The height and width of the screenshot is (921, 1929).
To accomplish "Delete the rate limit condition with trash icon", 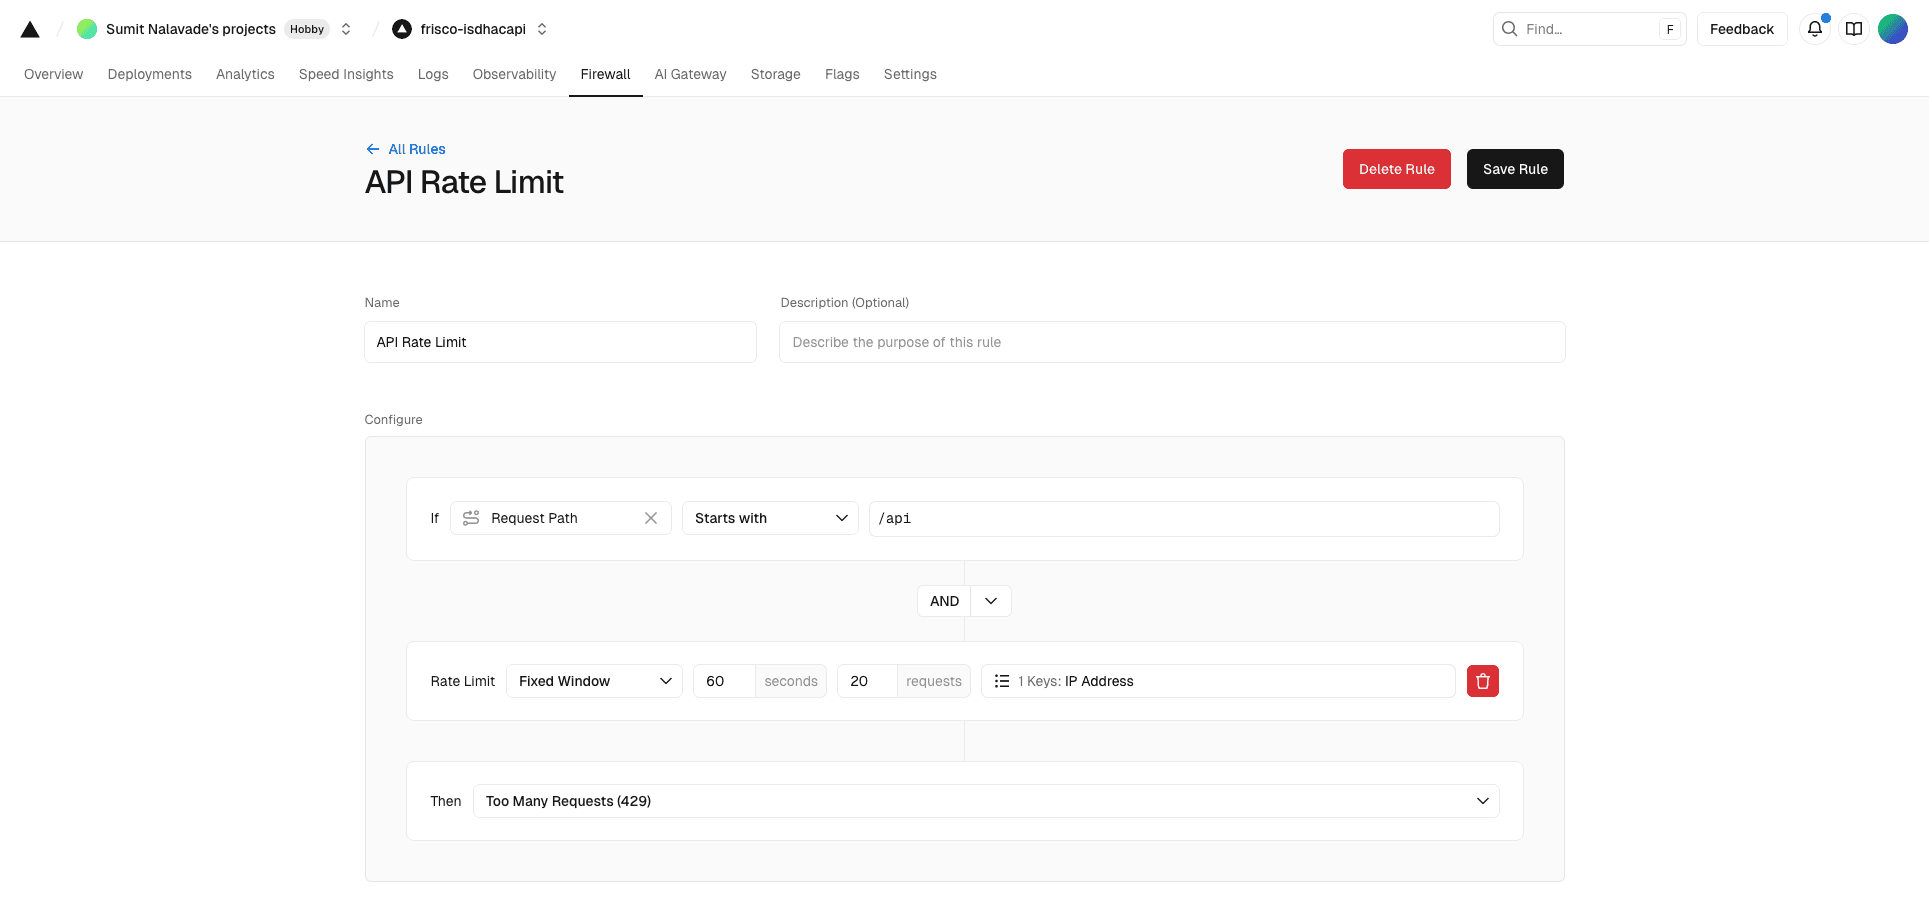I will pos(1482,681).
